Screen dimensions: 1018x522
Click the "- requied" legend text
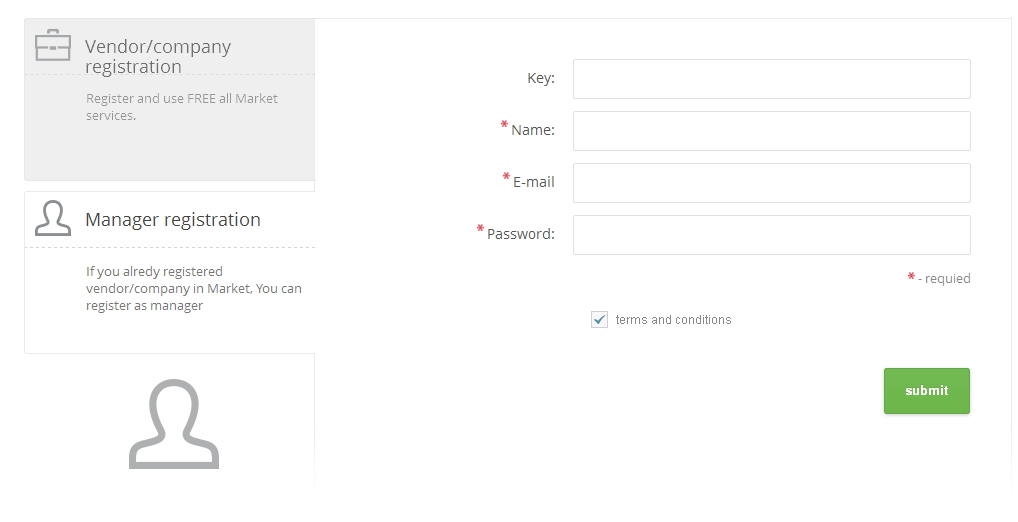coord(945,279)
